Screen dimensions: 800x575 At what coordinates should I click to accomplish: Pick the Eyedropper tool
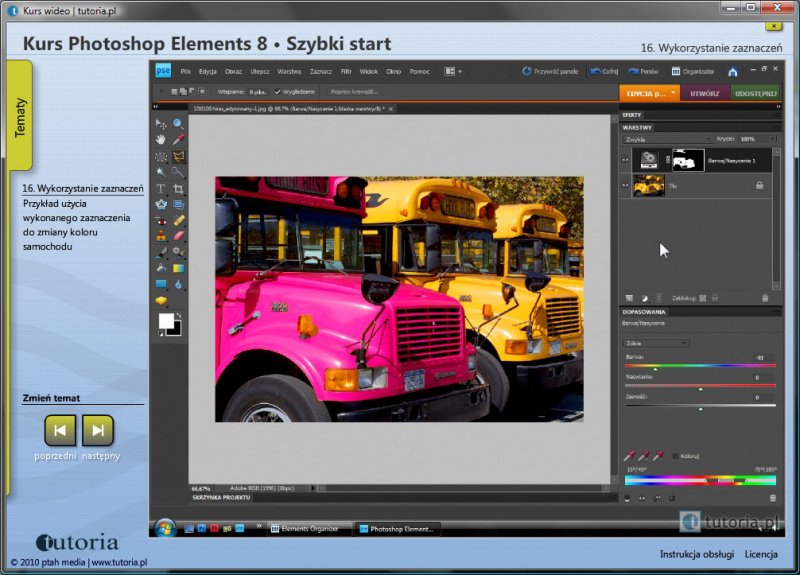click(179, 140)
